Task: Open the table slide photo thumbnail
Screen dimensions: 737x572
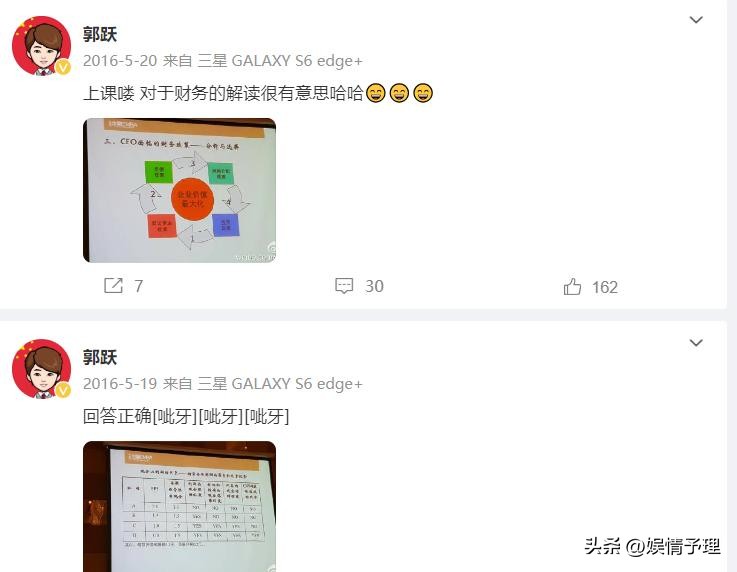Action: coord(180,507)
